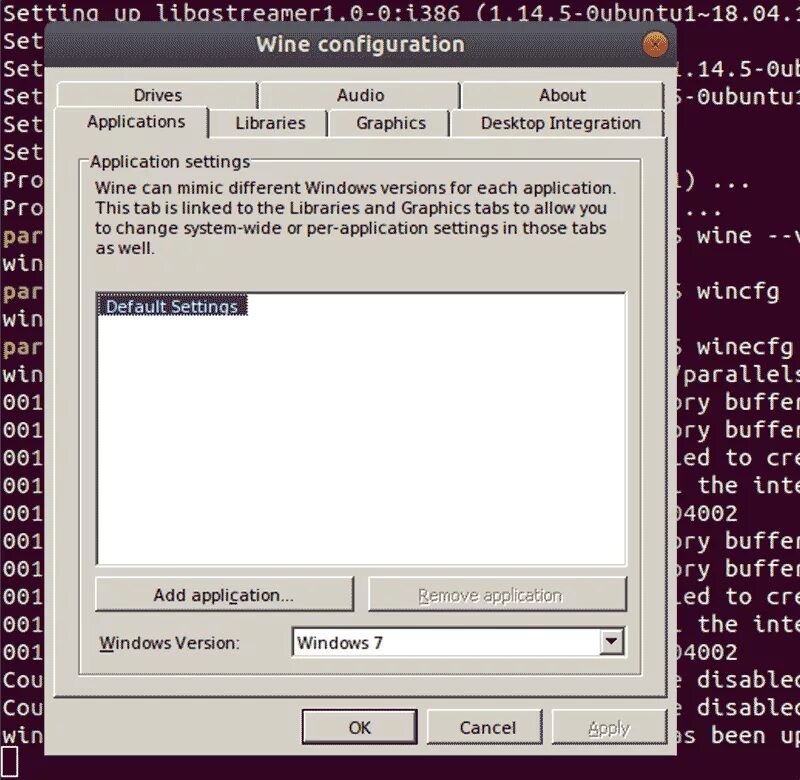This screenshot has width=800, height=780.
Task: Cancel the Wine configuration dialog
Action: pos(487,727)
